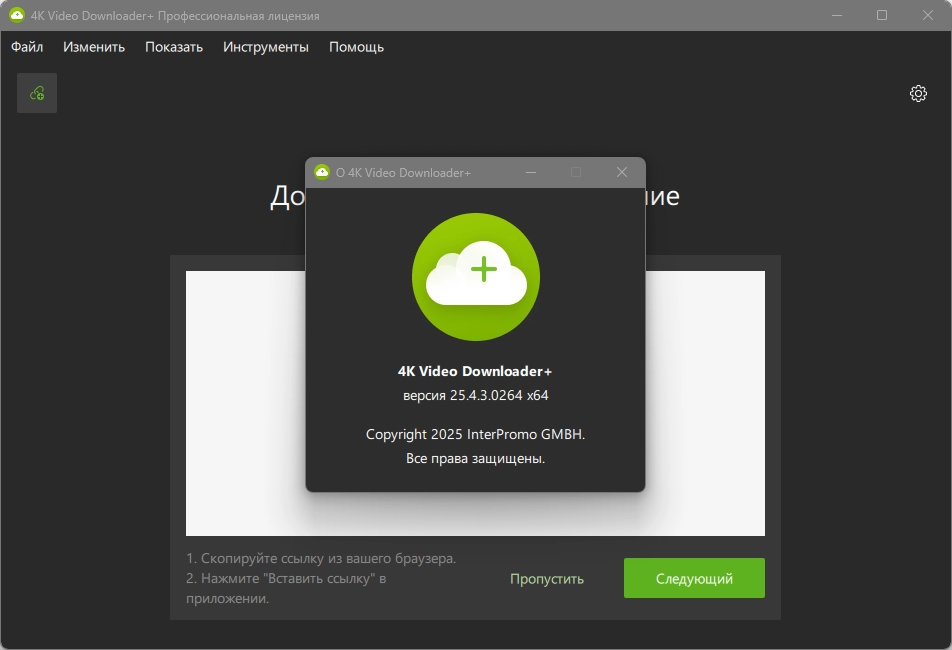The height and width of the screenshot is (650, 952).
Task: Open the Показать menu
Action: point(174,47)
